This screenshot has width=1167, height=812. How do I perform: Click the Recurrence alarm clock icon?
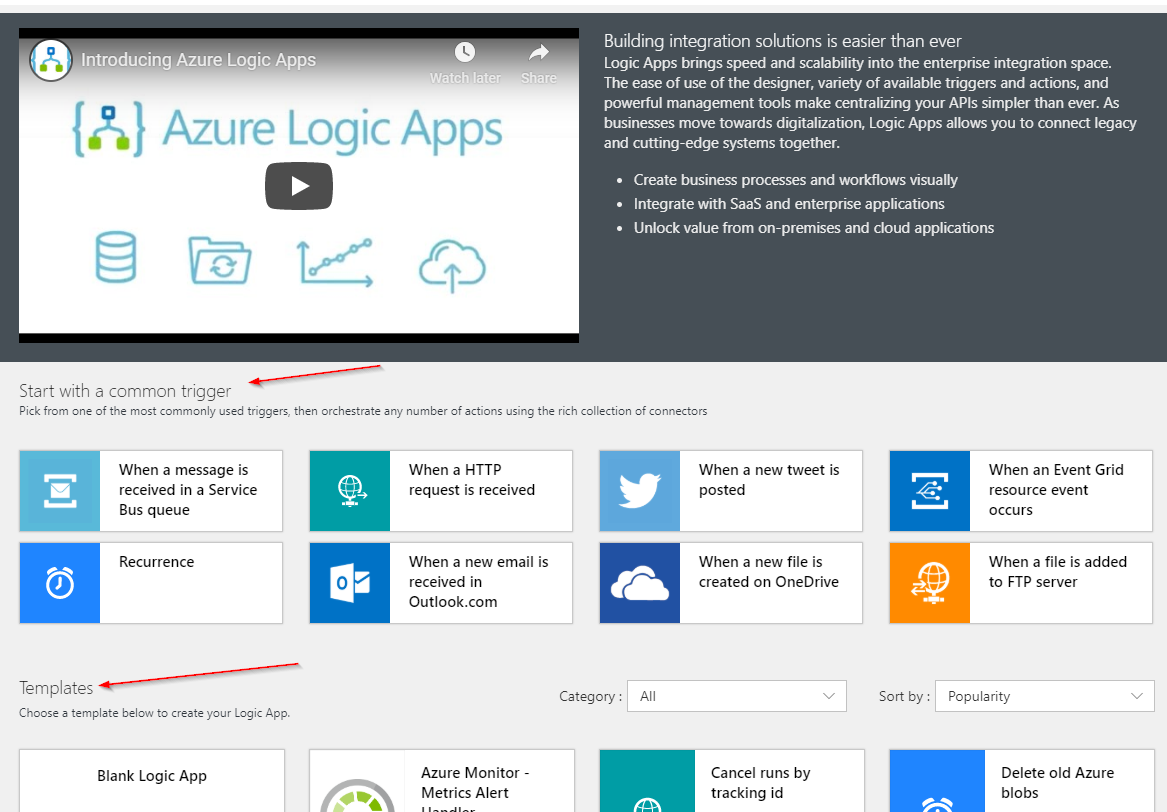[59, 582]
